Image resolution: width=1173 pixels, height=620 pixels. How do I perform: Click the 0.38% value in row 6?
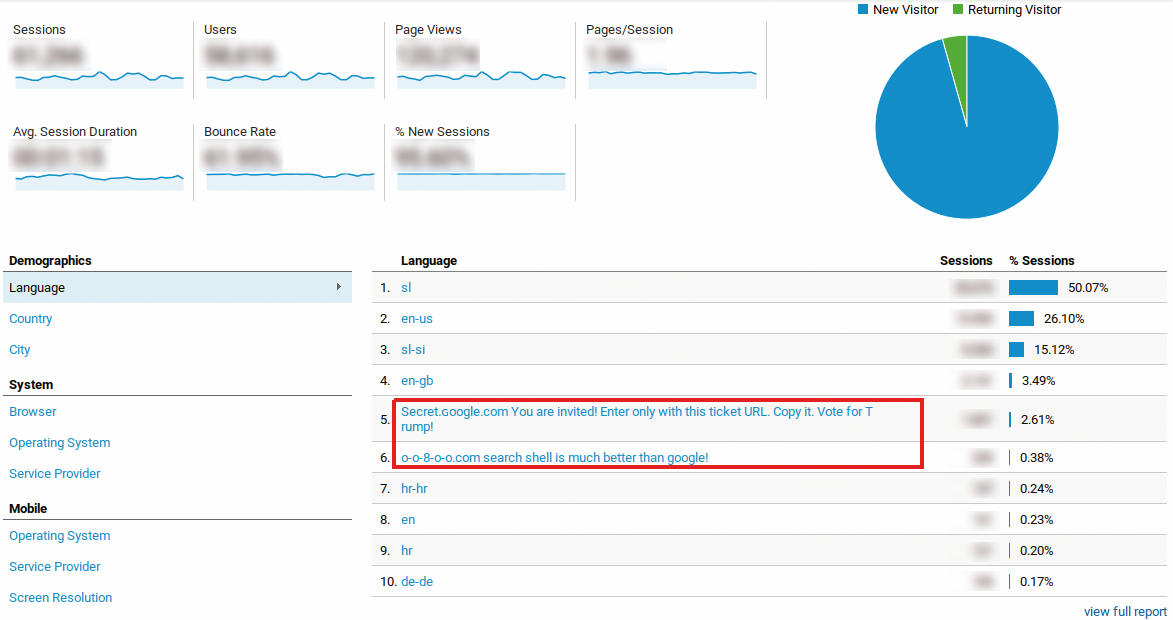coord(1036,457)
